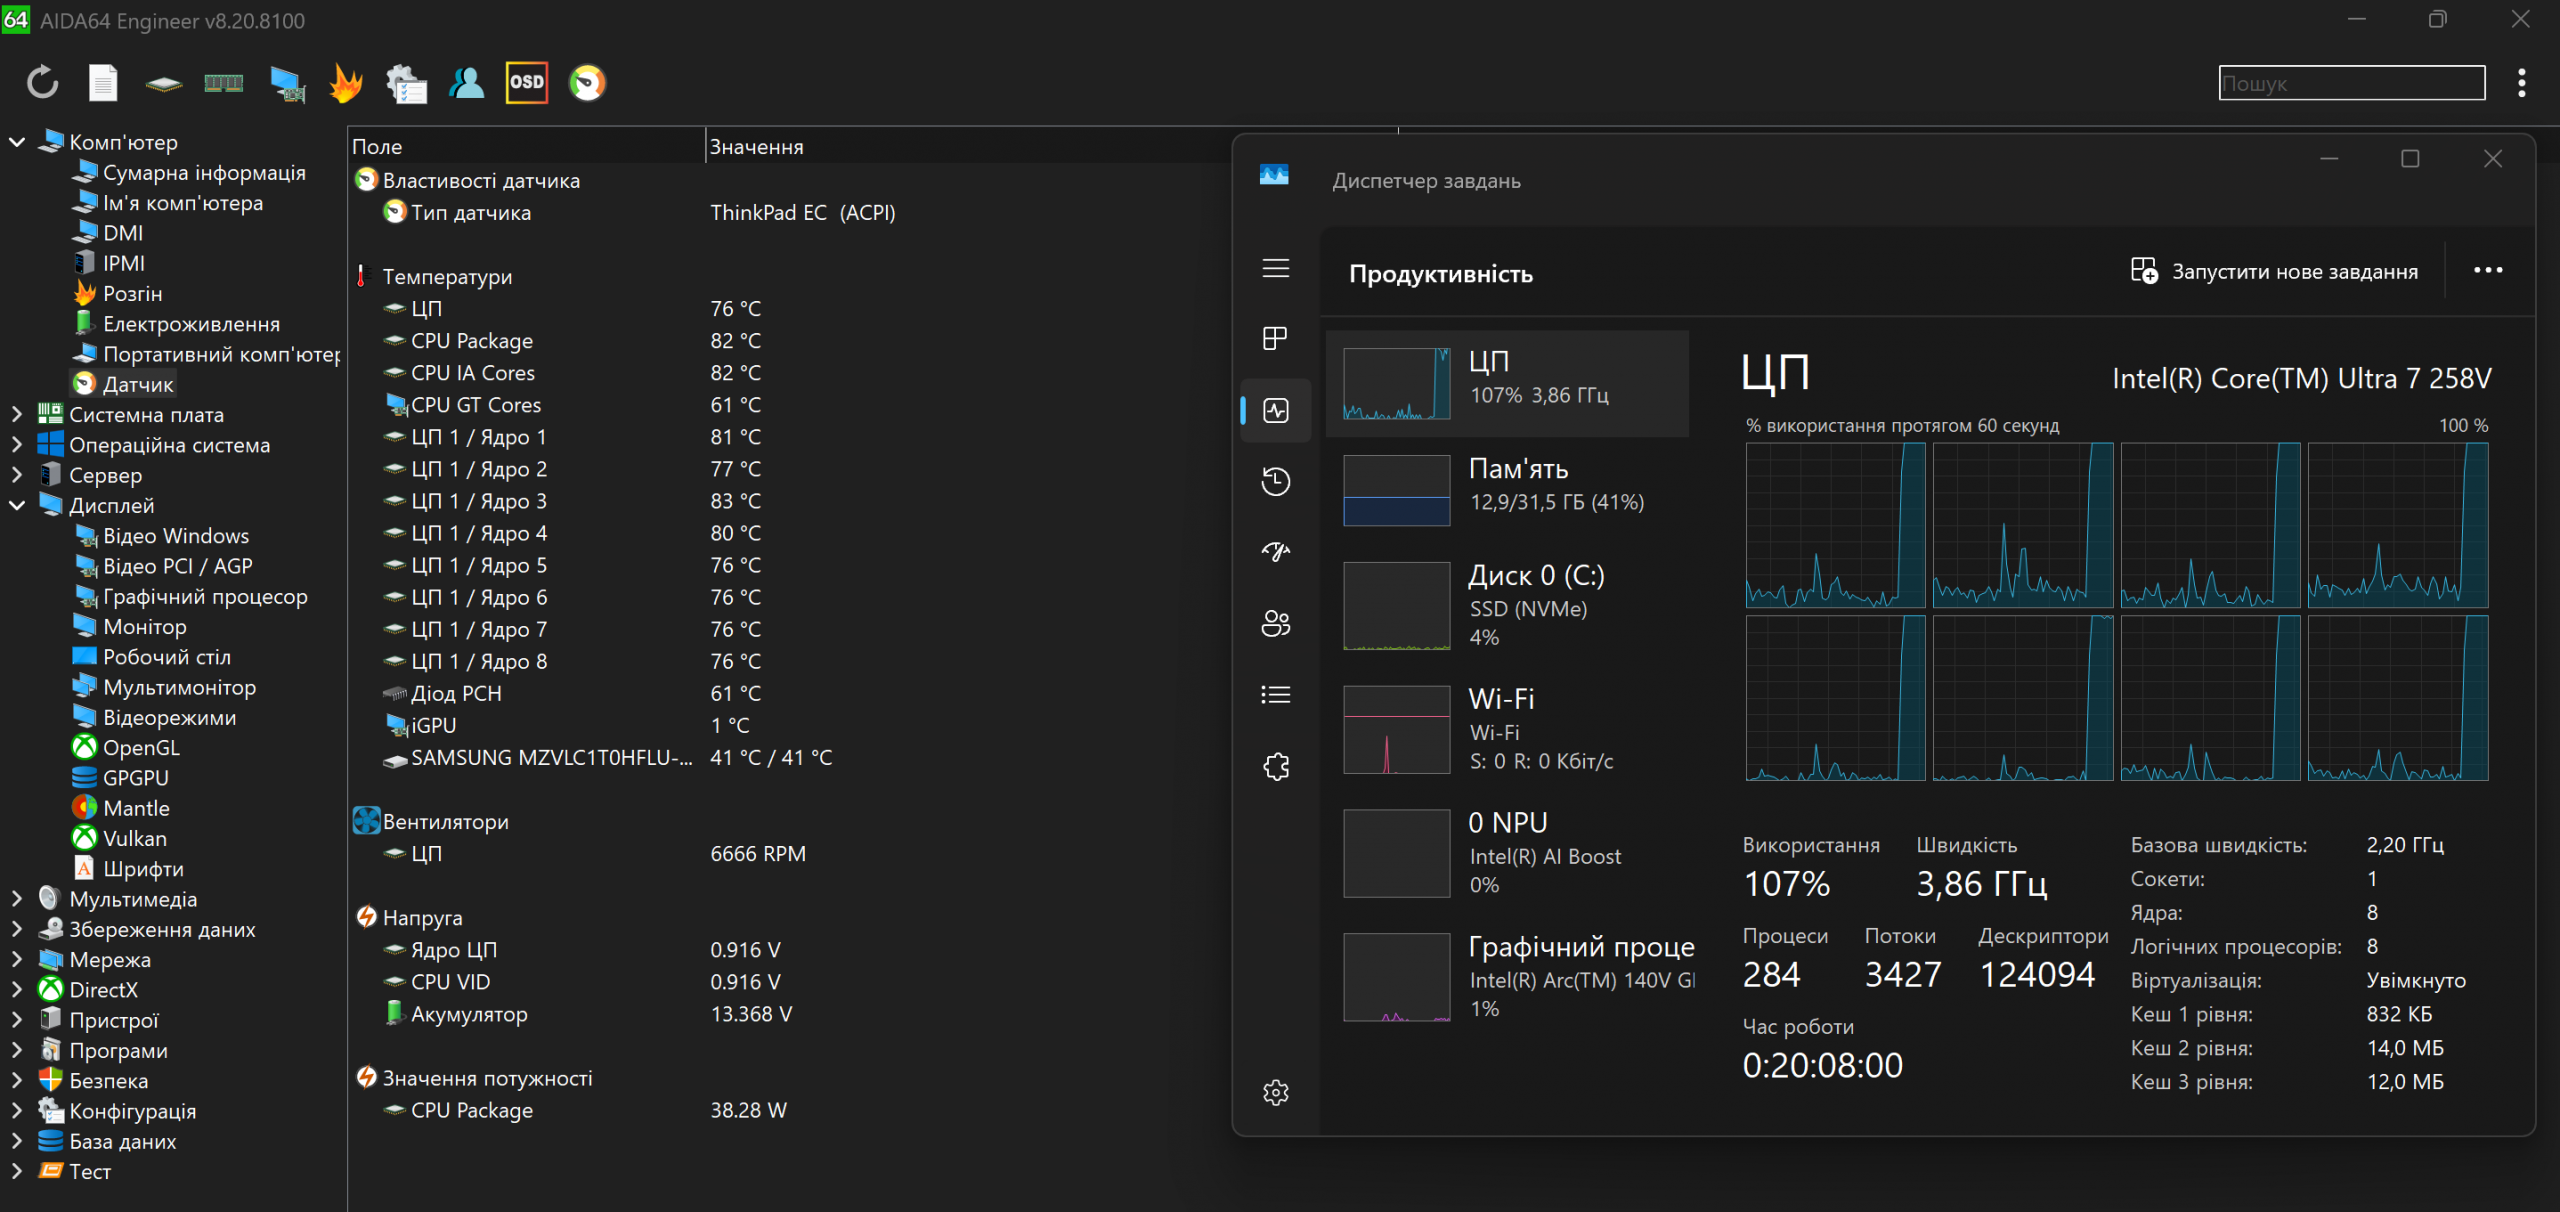Screen dimensions: 2560x1212
Task: Expand the Мультимедіа tree node
Action: pos(16,899)
